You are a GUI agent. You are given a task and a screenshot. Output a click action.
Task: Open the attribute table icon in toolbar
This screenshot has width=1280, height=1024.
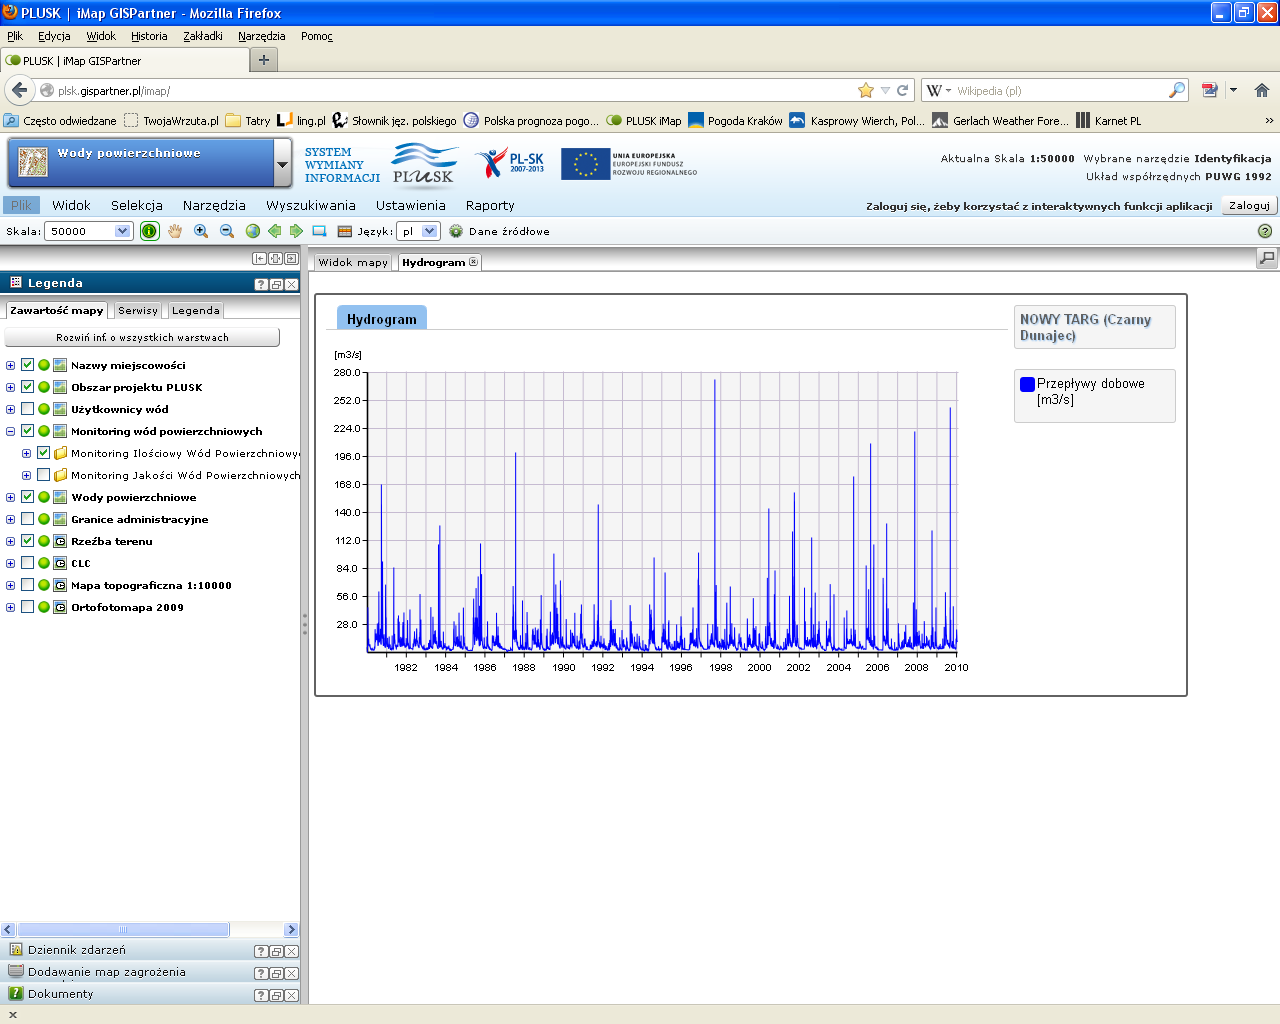(x=345, y=231)
